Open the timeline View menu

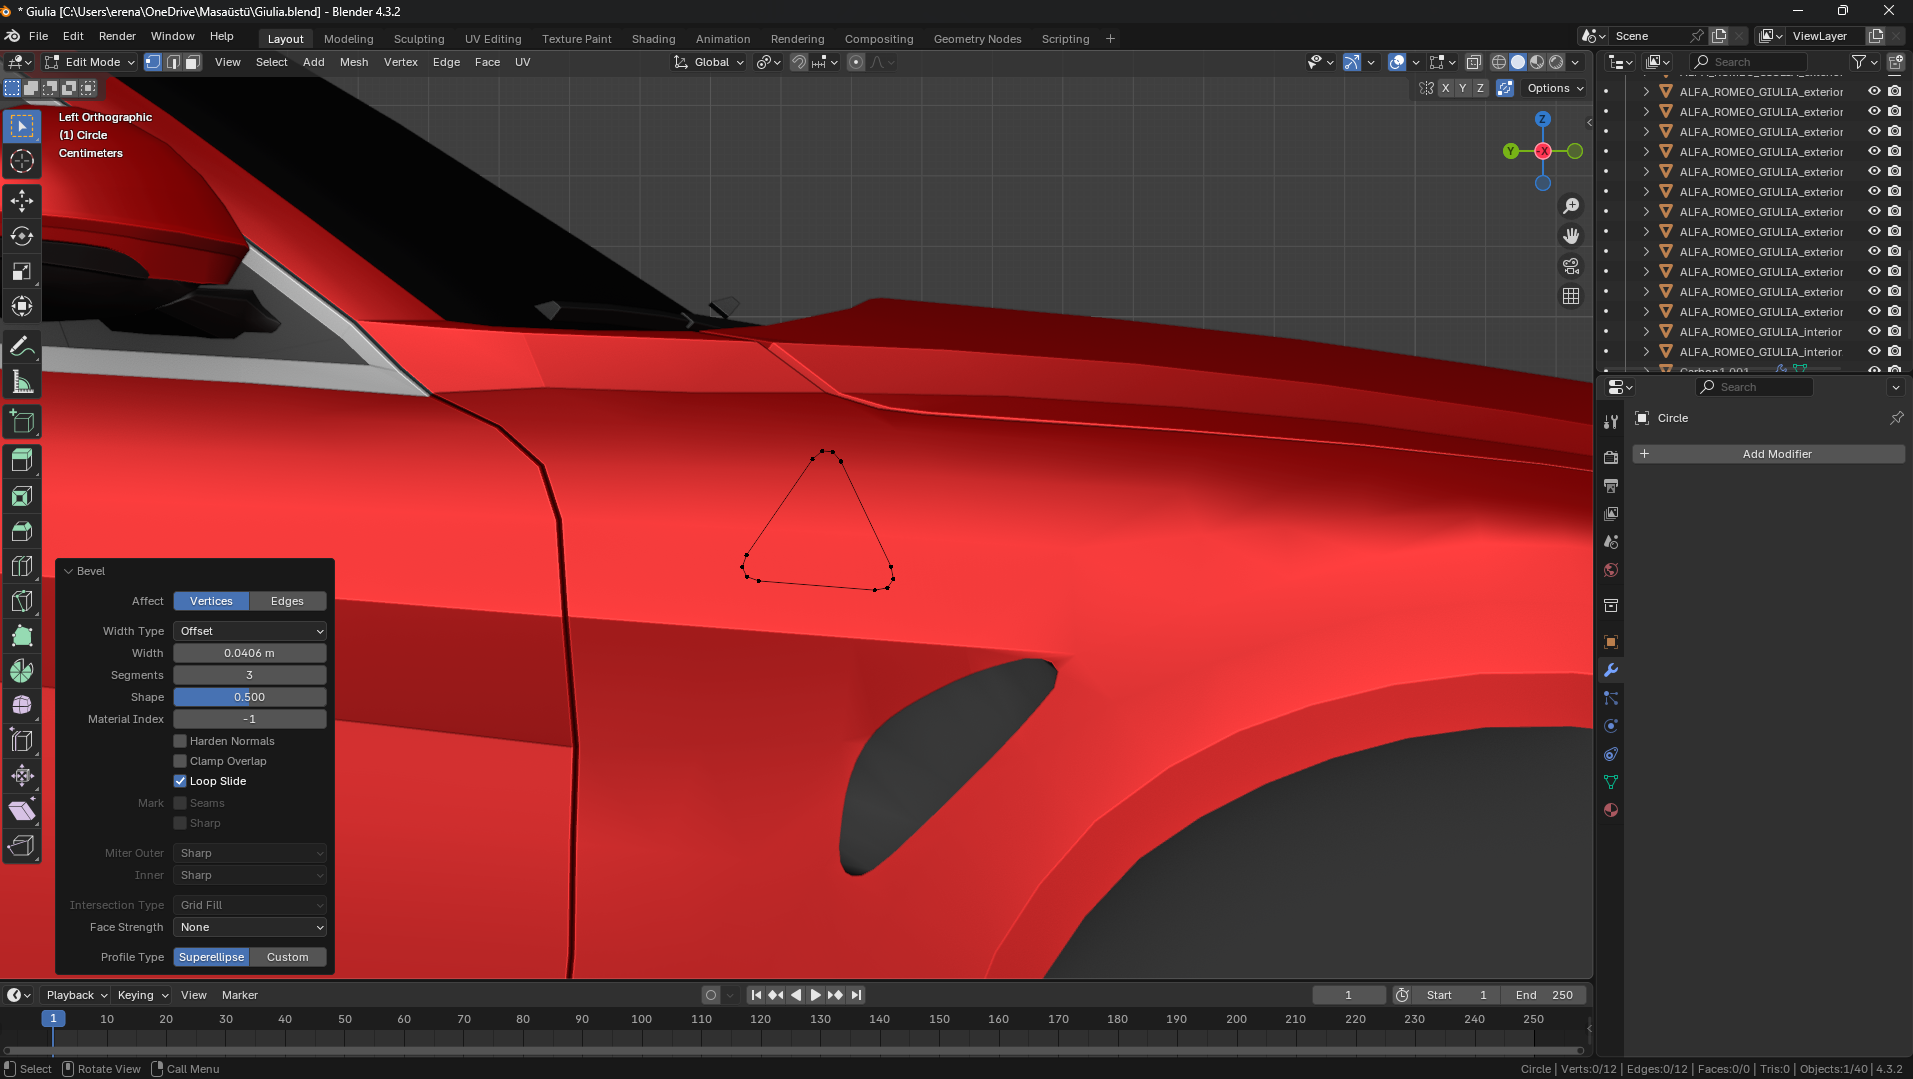(x=194, y=995)
